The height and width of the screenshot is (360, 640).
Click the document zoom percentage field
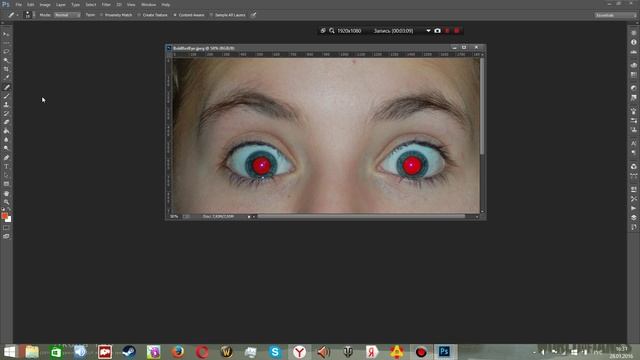(174, 217)
